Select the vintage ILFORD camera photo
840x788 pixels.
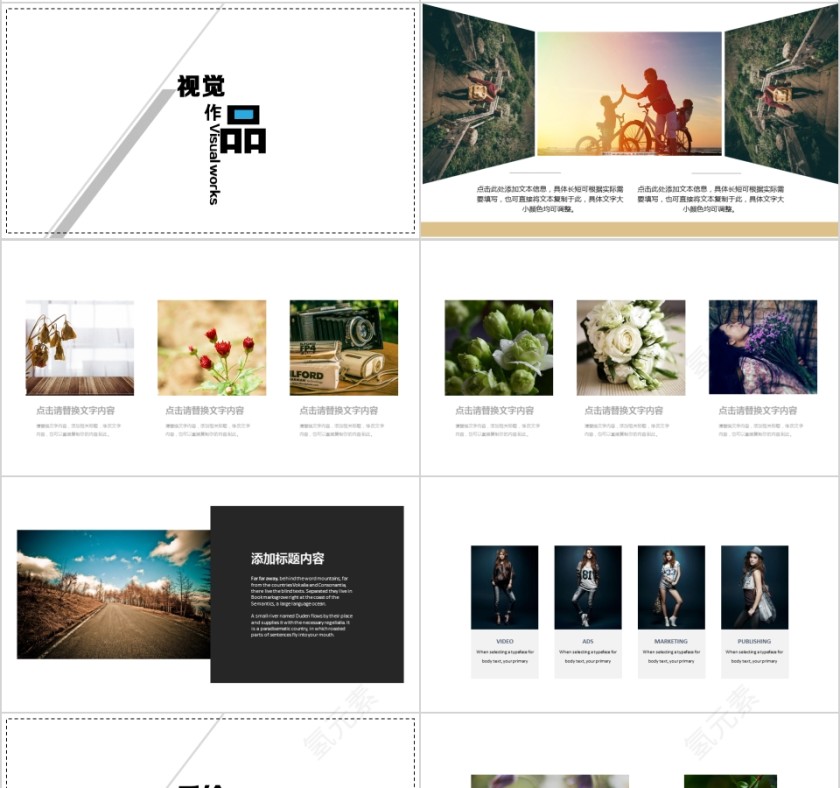(x=343, y=347)
